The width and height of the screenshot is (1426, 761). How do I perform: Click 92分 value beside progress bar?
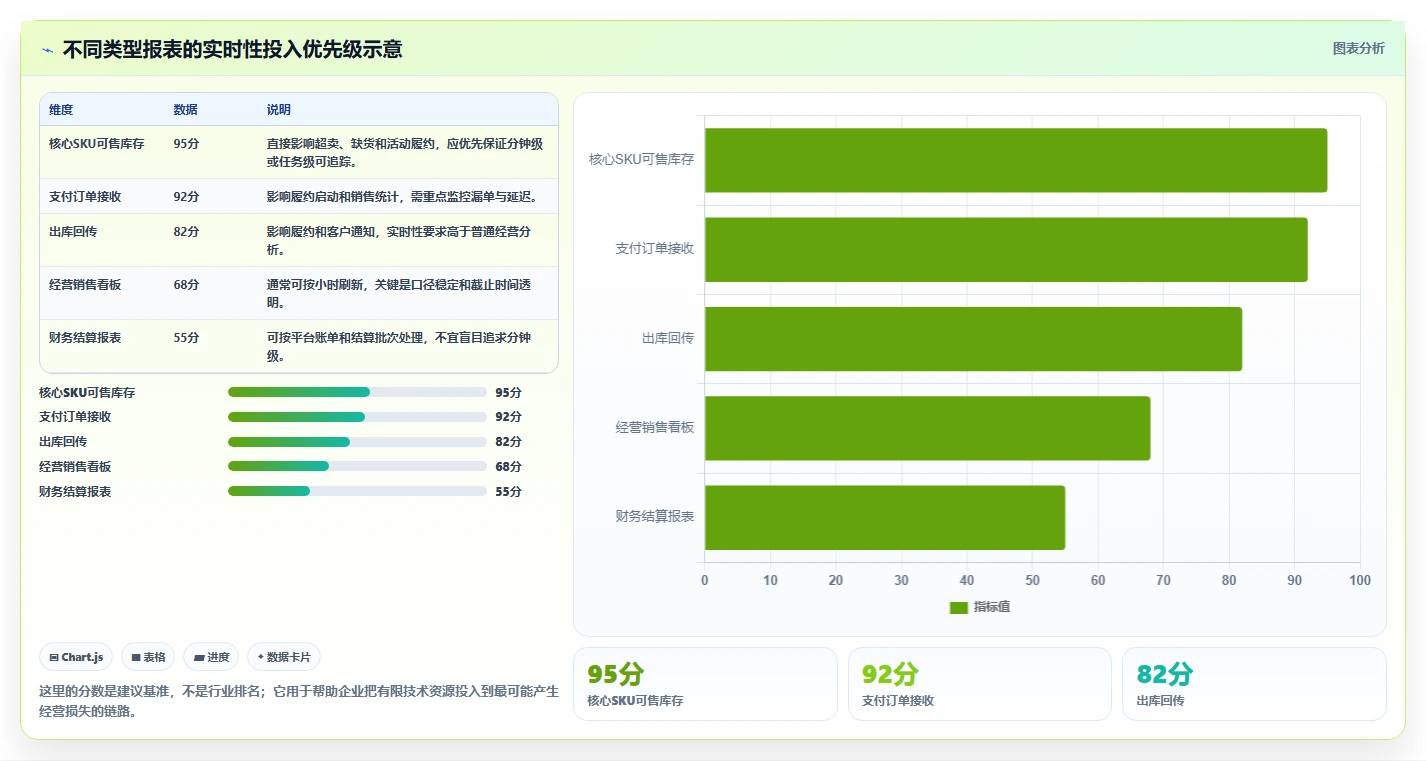tap(508, 417)
